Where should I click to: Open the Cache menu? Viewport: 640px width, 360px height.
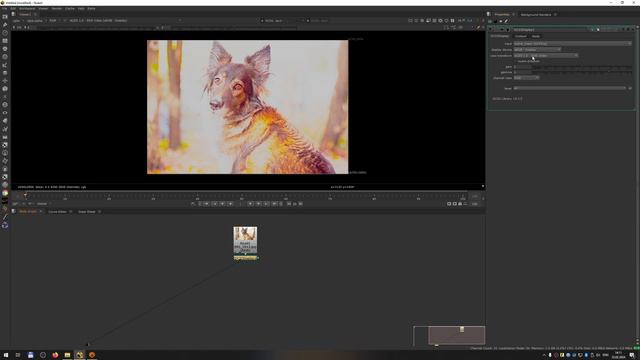click(x=70, y=8)
